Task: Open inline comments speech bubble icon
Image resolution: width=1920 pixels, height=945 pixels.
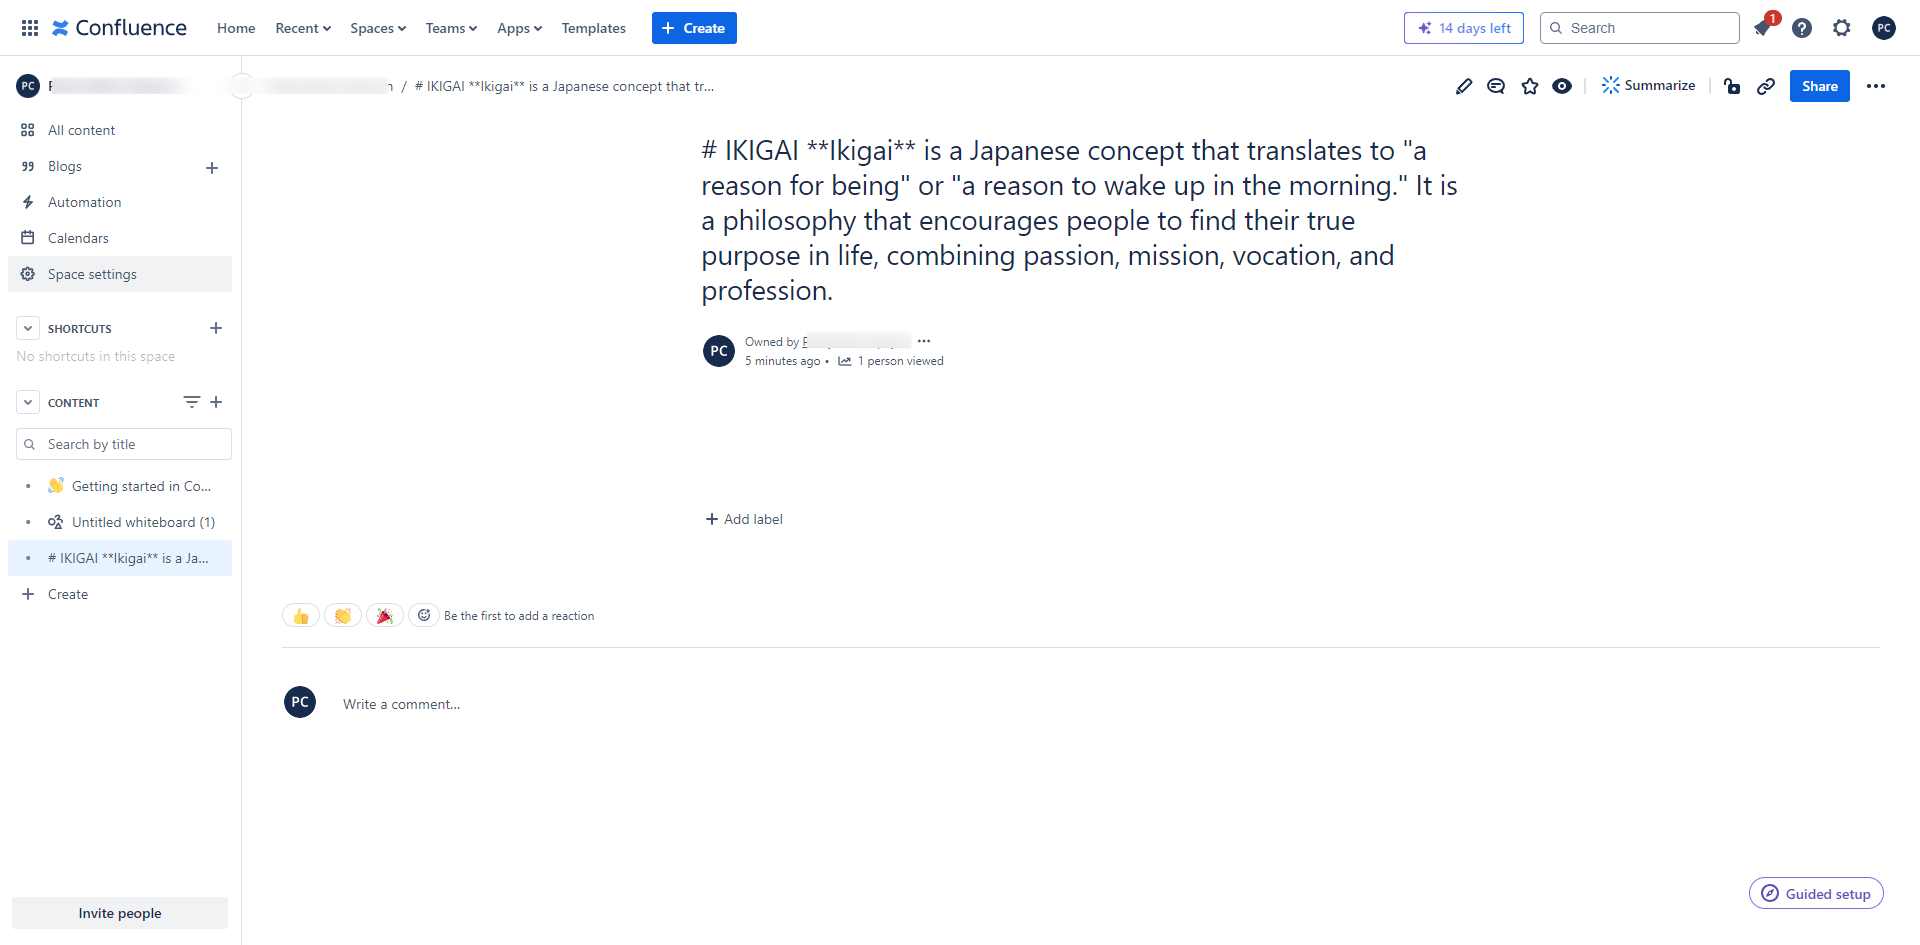Action: 1496,86
